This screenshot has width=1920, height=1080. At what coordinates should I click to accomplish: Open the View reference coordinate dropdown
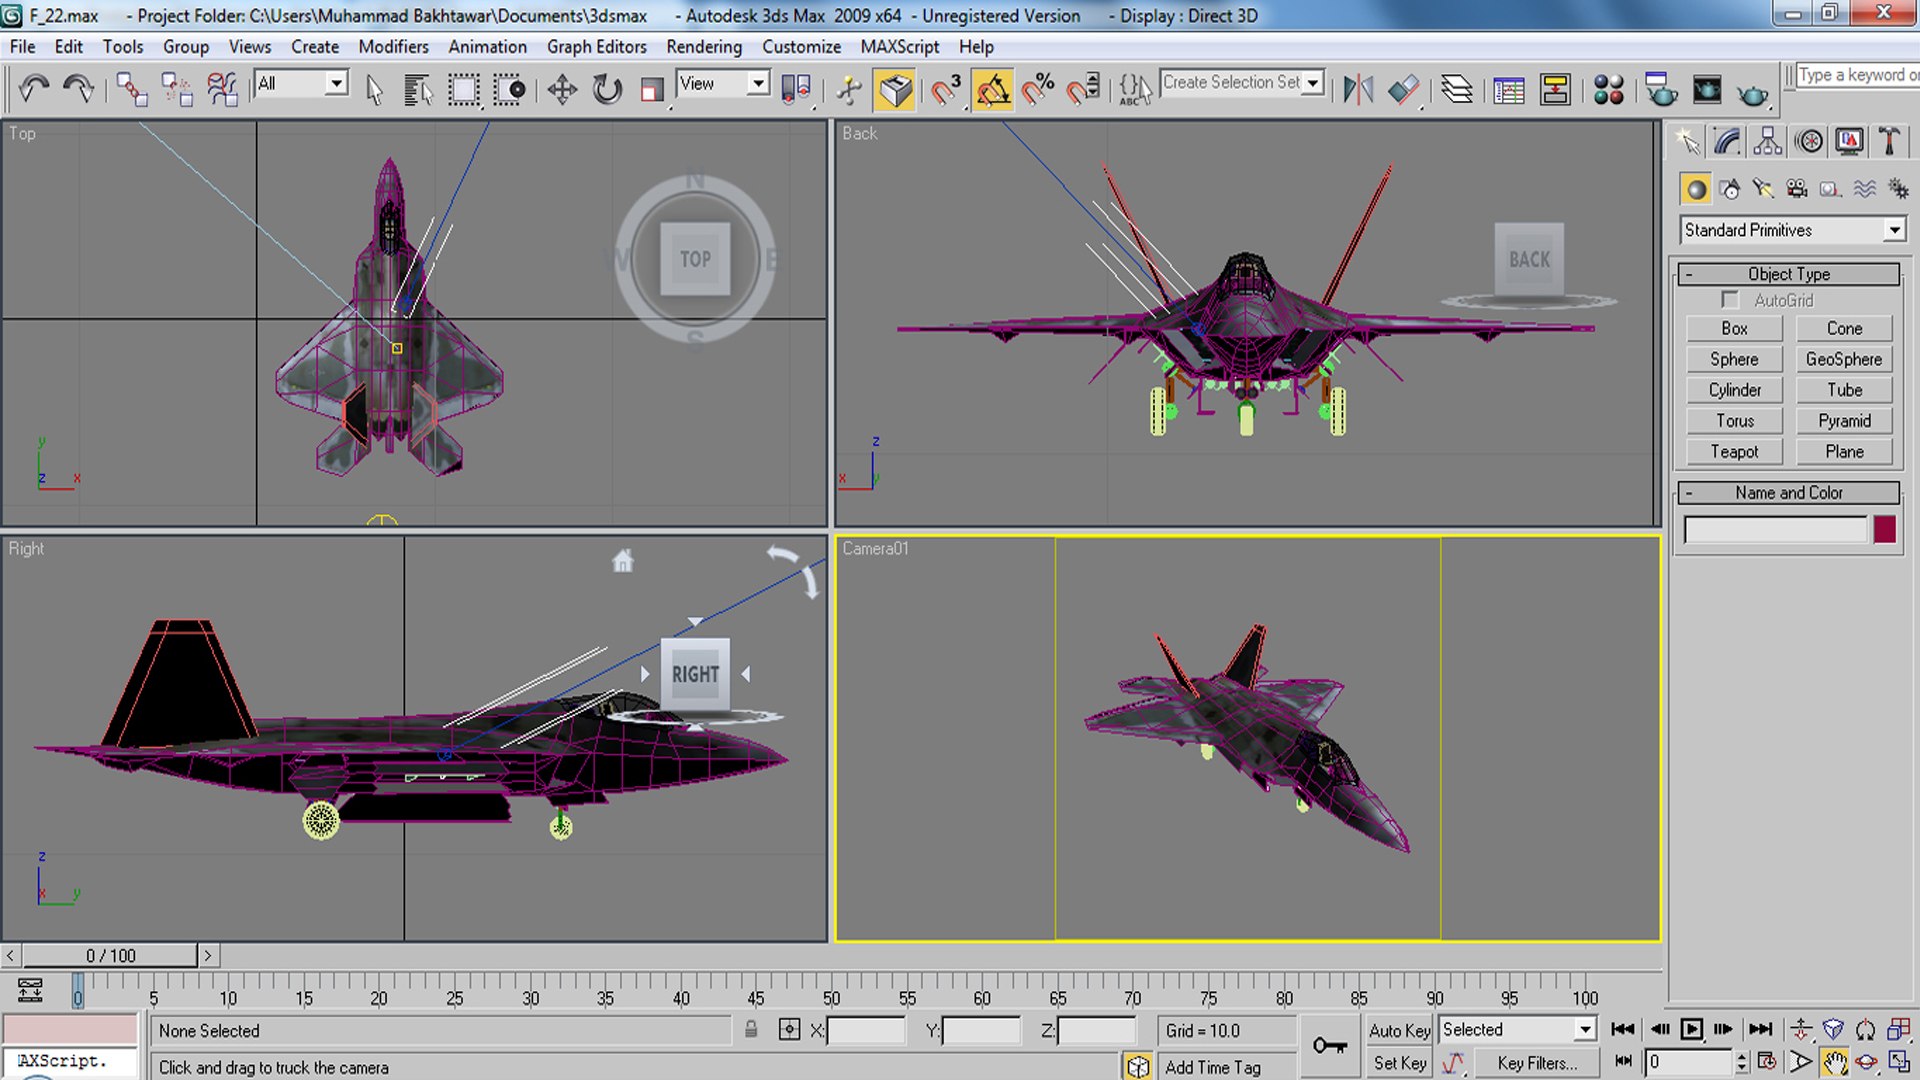tap(723, 83)
